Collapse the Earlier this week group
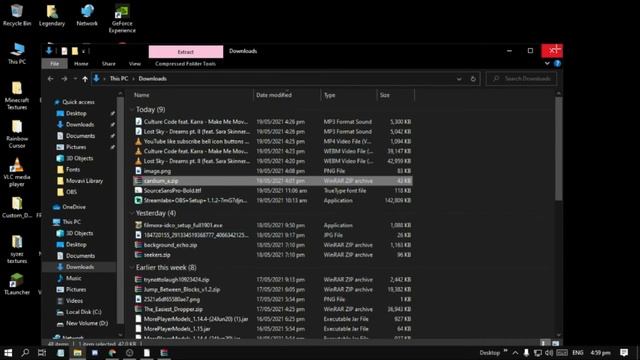This screenshot has width=640, height=360. pyautogui.click(x=131, y=267)
